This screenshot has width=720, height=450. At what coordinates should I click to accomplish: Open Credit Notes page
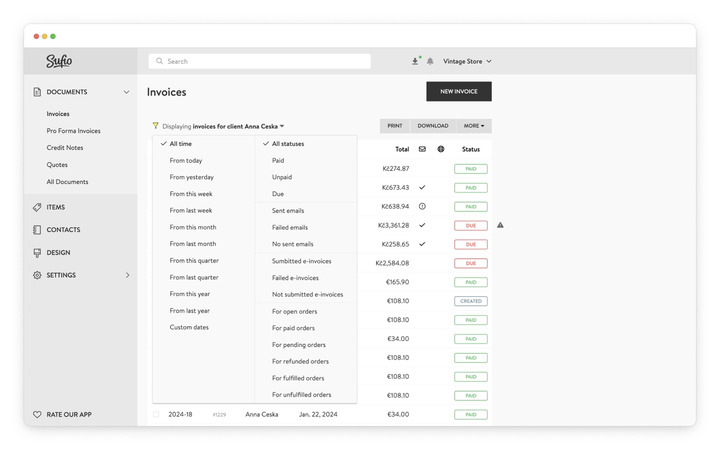(x=65, y=148)
